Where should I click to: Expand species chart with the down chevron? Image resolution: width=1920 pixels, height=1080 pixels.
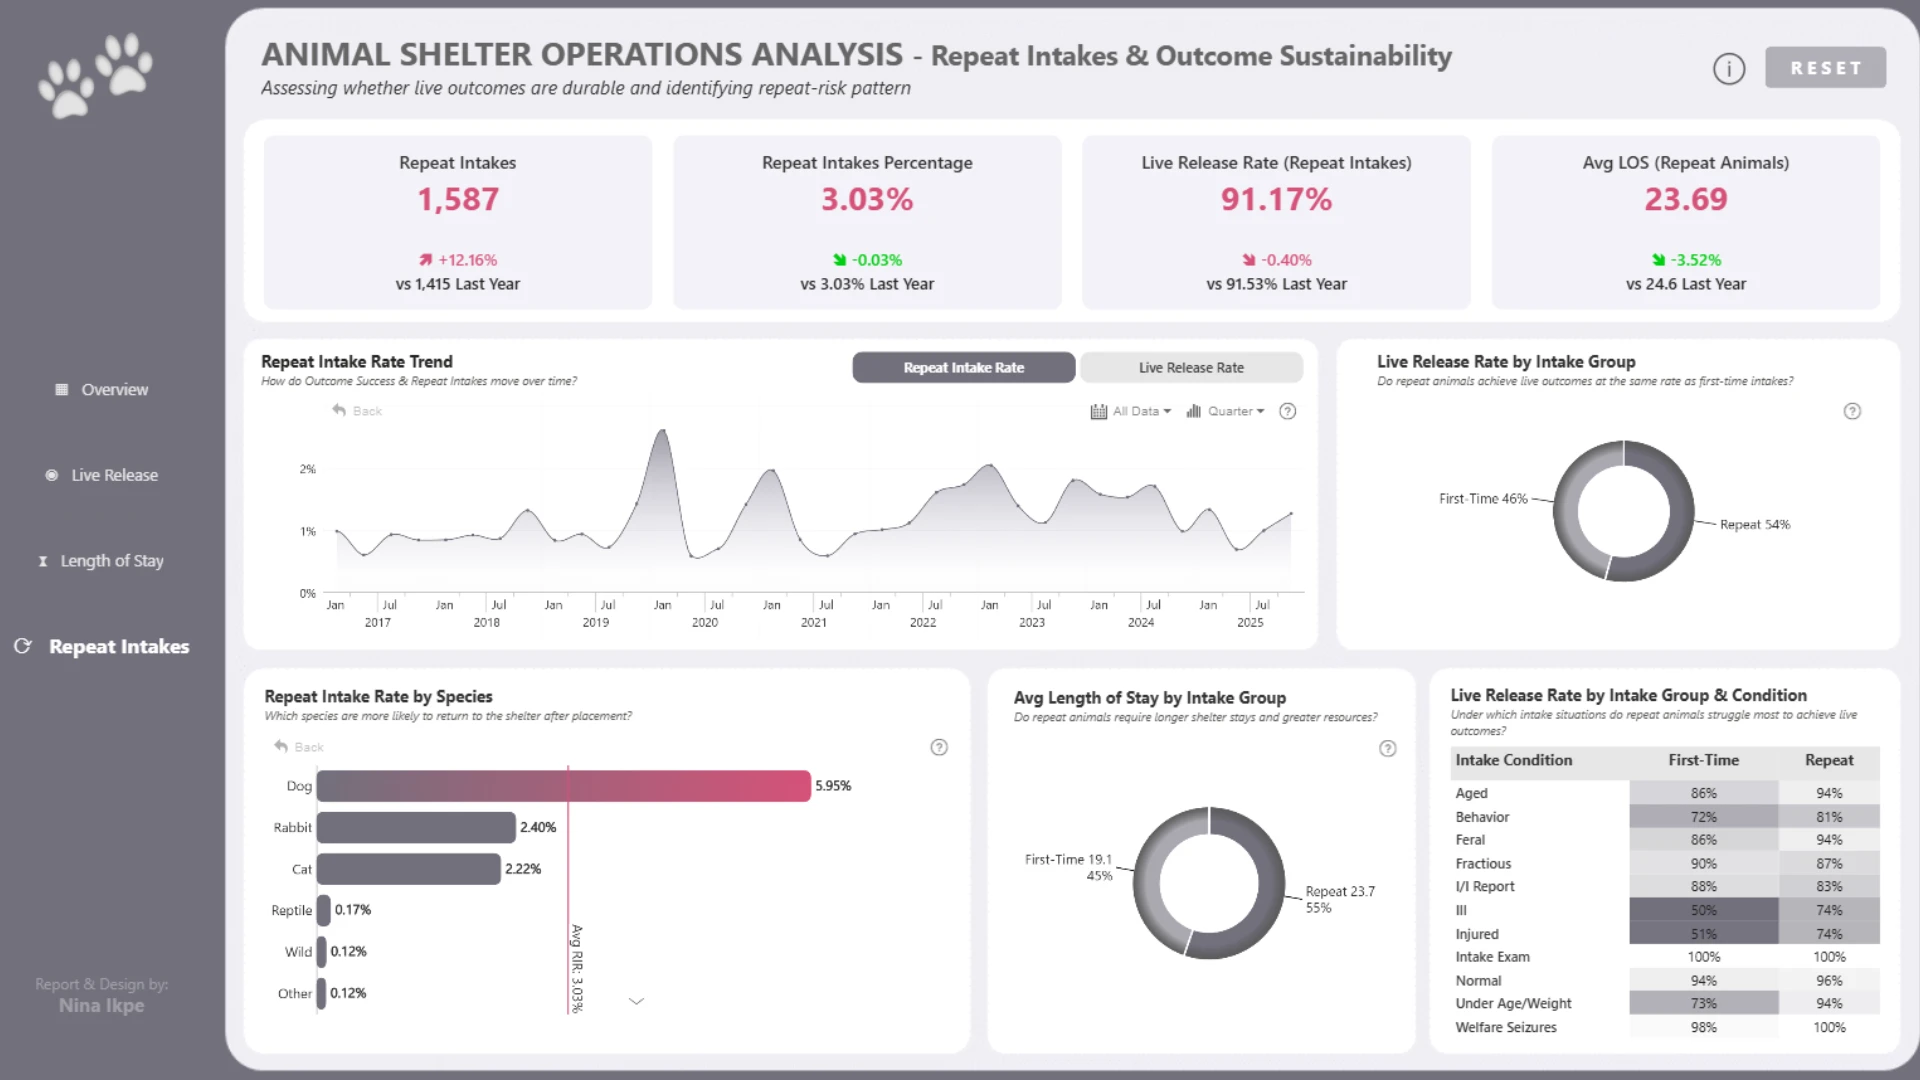point(636,1001)
